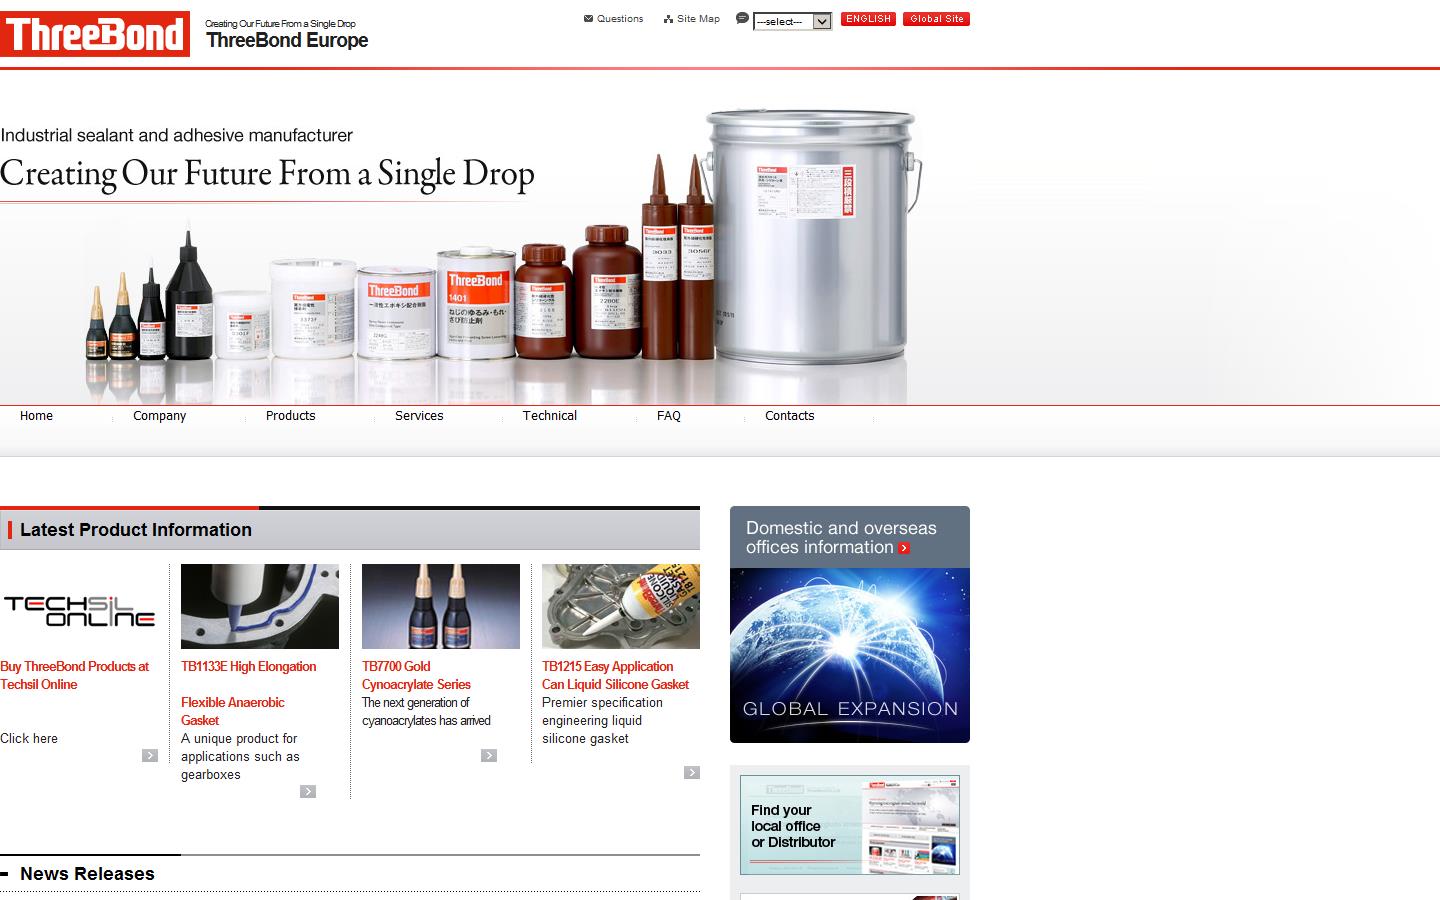Open the Click here Techsil link
This screenshot has width=1440, height=900.
pyautogui.click(x=29, y=738)
